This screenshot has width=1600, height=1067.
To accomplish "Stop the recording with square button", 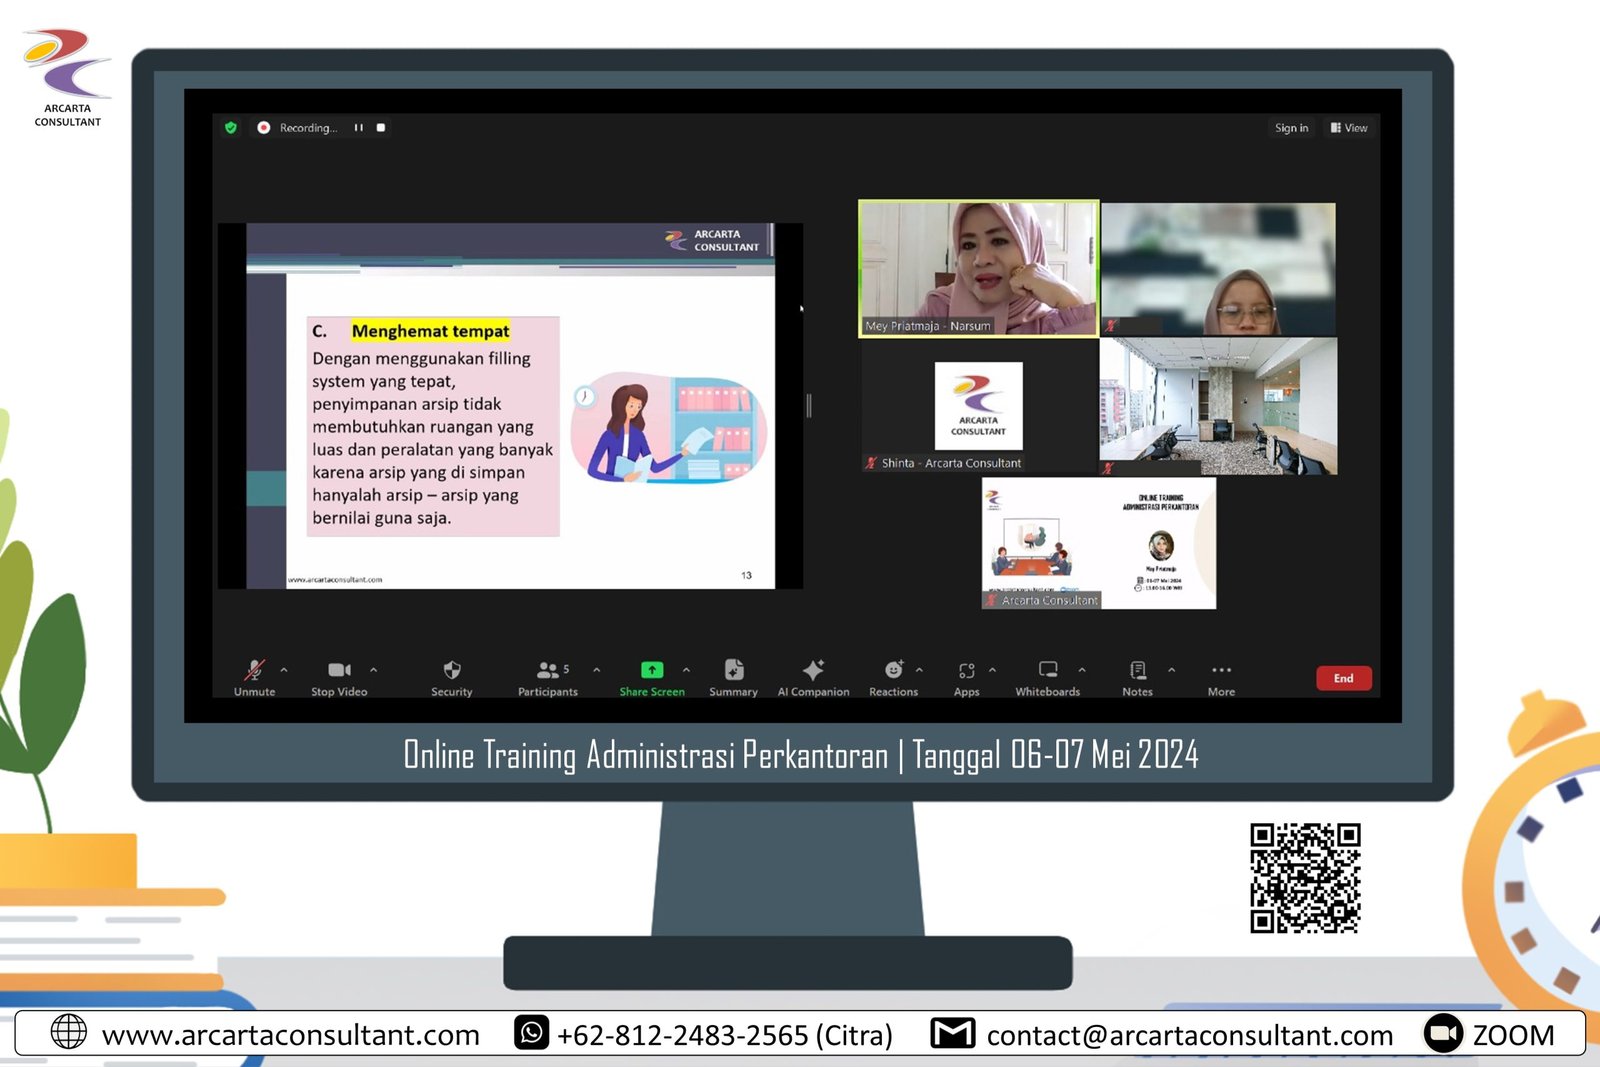I will click(381, 128).
